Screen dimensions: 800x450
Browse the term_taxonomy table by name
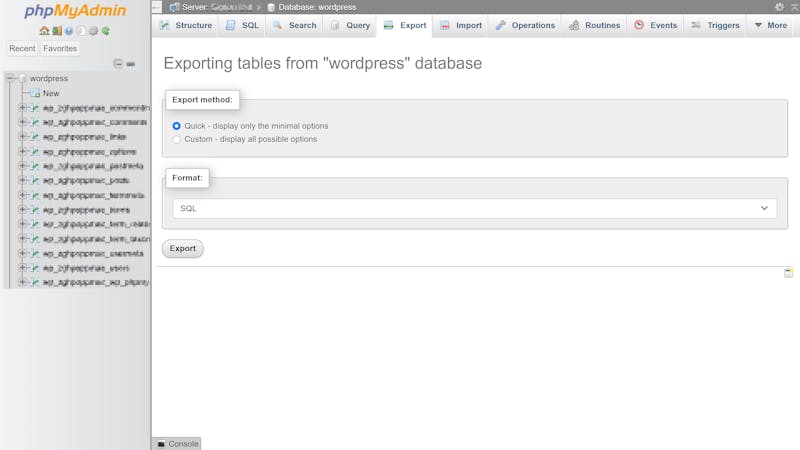pyautogui.click(x=96, y=239)
